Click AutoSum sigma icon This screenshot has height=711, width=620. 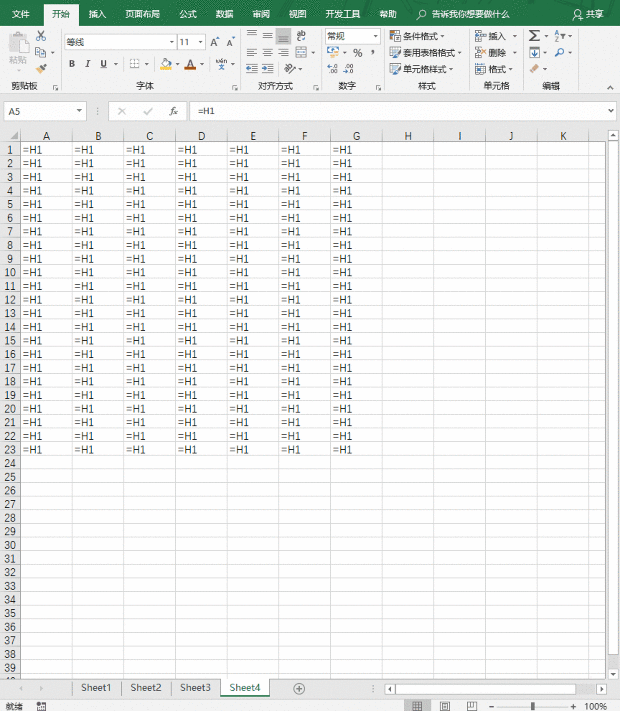click(534, 35)
